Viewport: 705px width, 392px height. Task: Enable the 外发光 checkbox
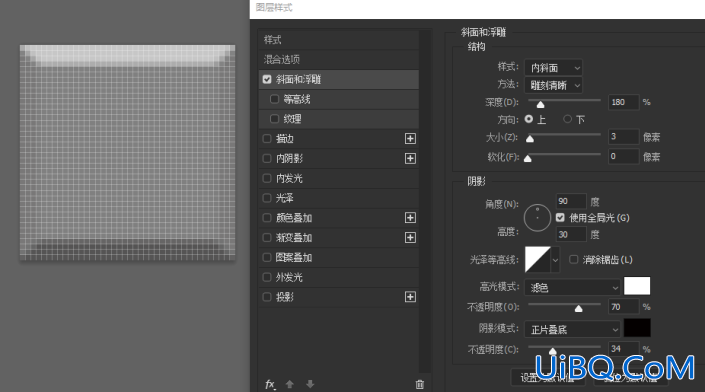click(267, 277)
